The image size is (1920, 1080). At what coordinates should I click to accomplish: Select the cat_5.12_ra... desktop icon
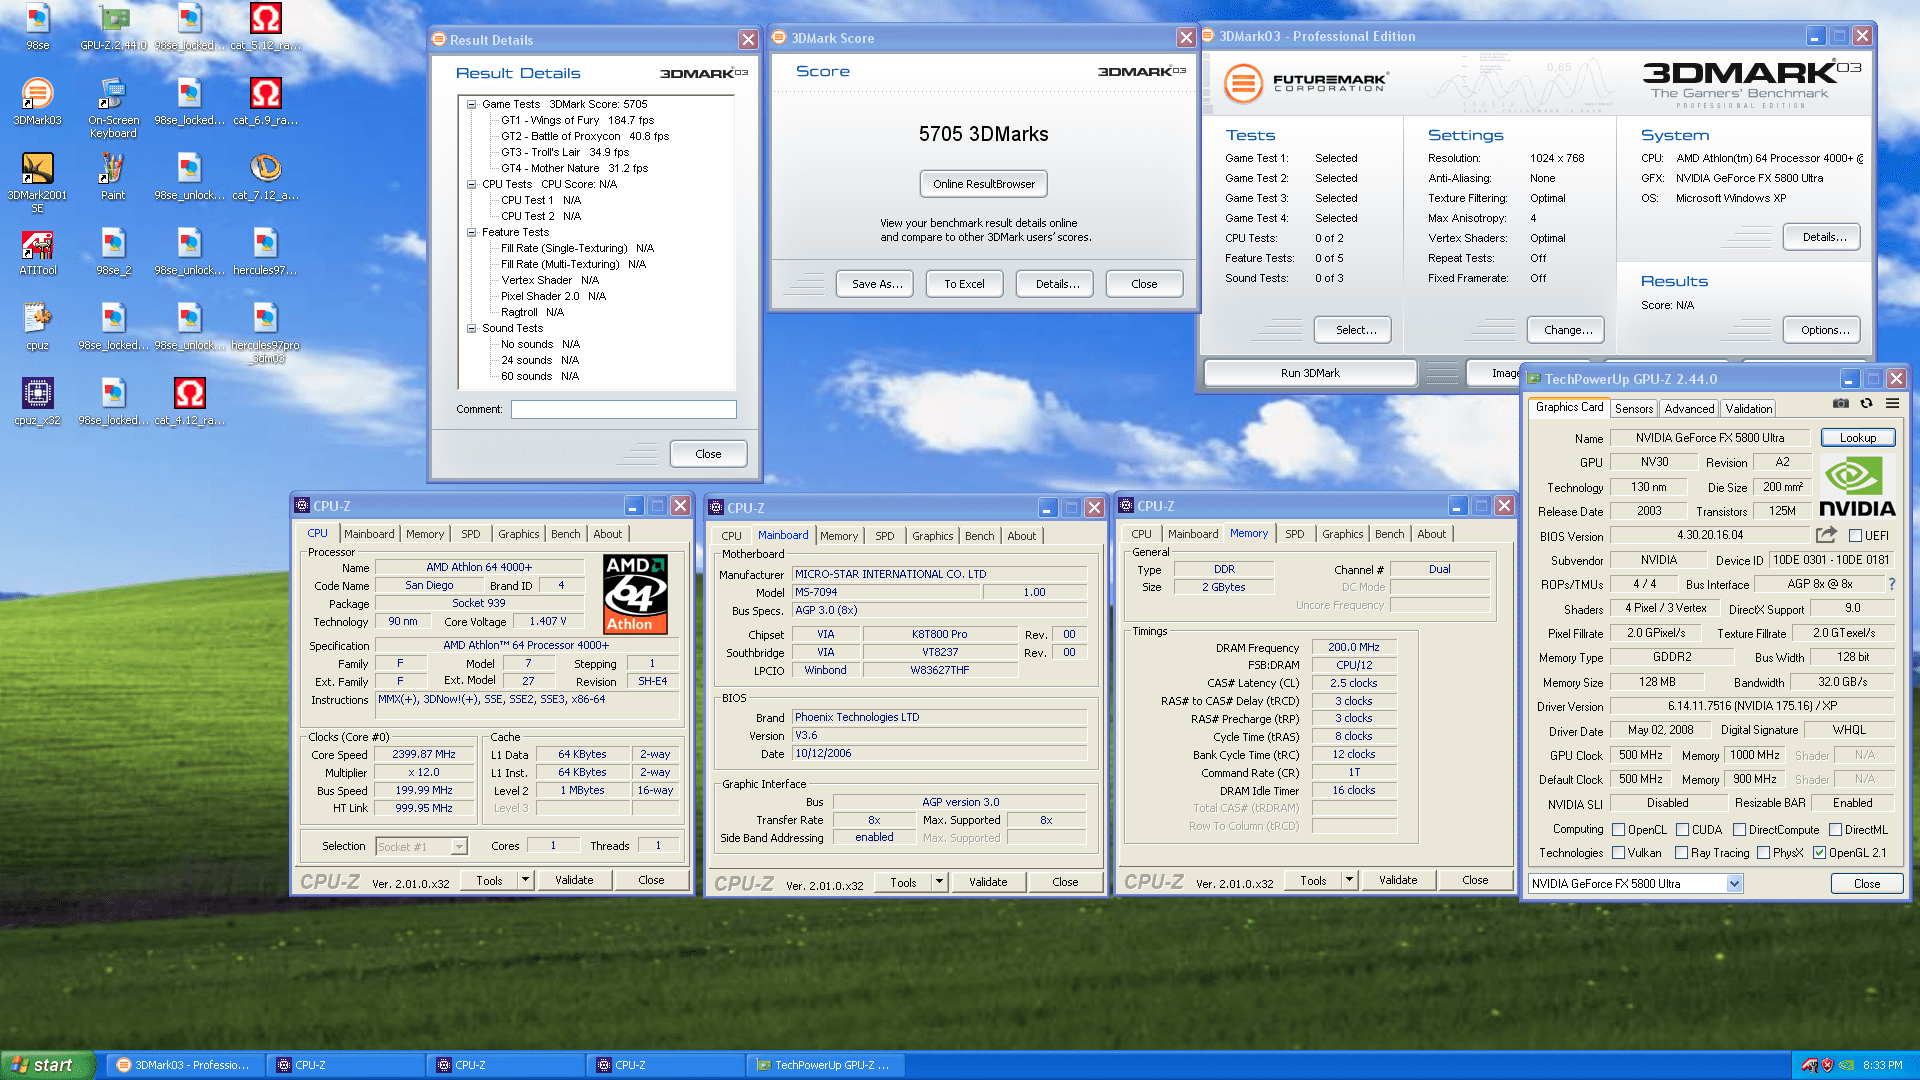[265, 27]
